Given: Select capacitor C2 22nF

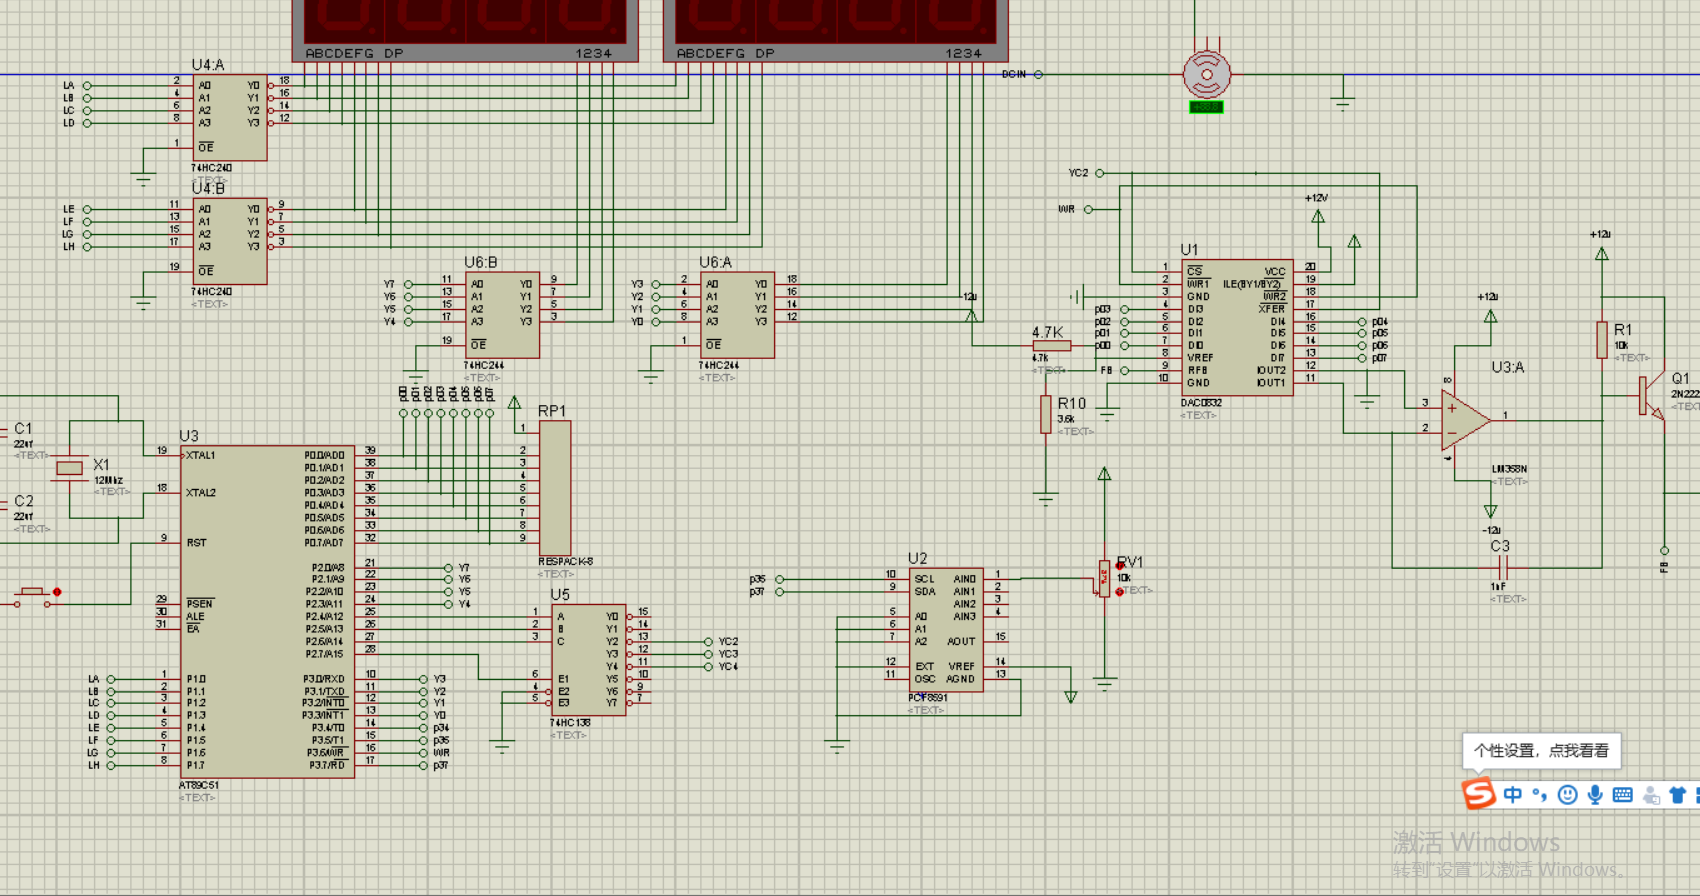Looking at the screenshot, I should [x=5, y=506].
